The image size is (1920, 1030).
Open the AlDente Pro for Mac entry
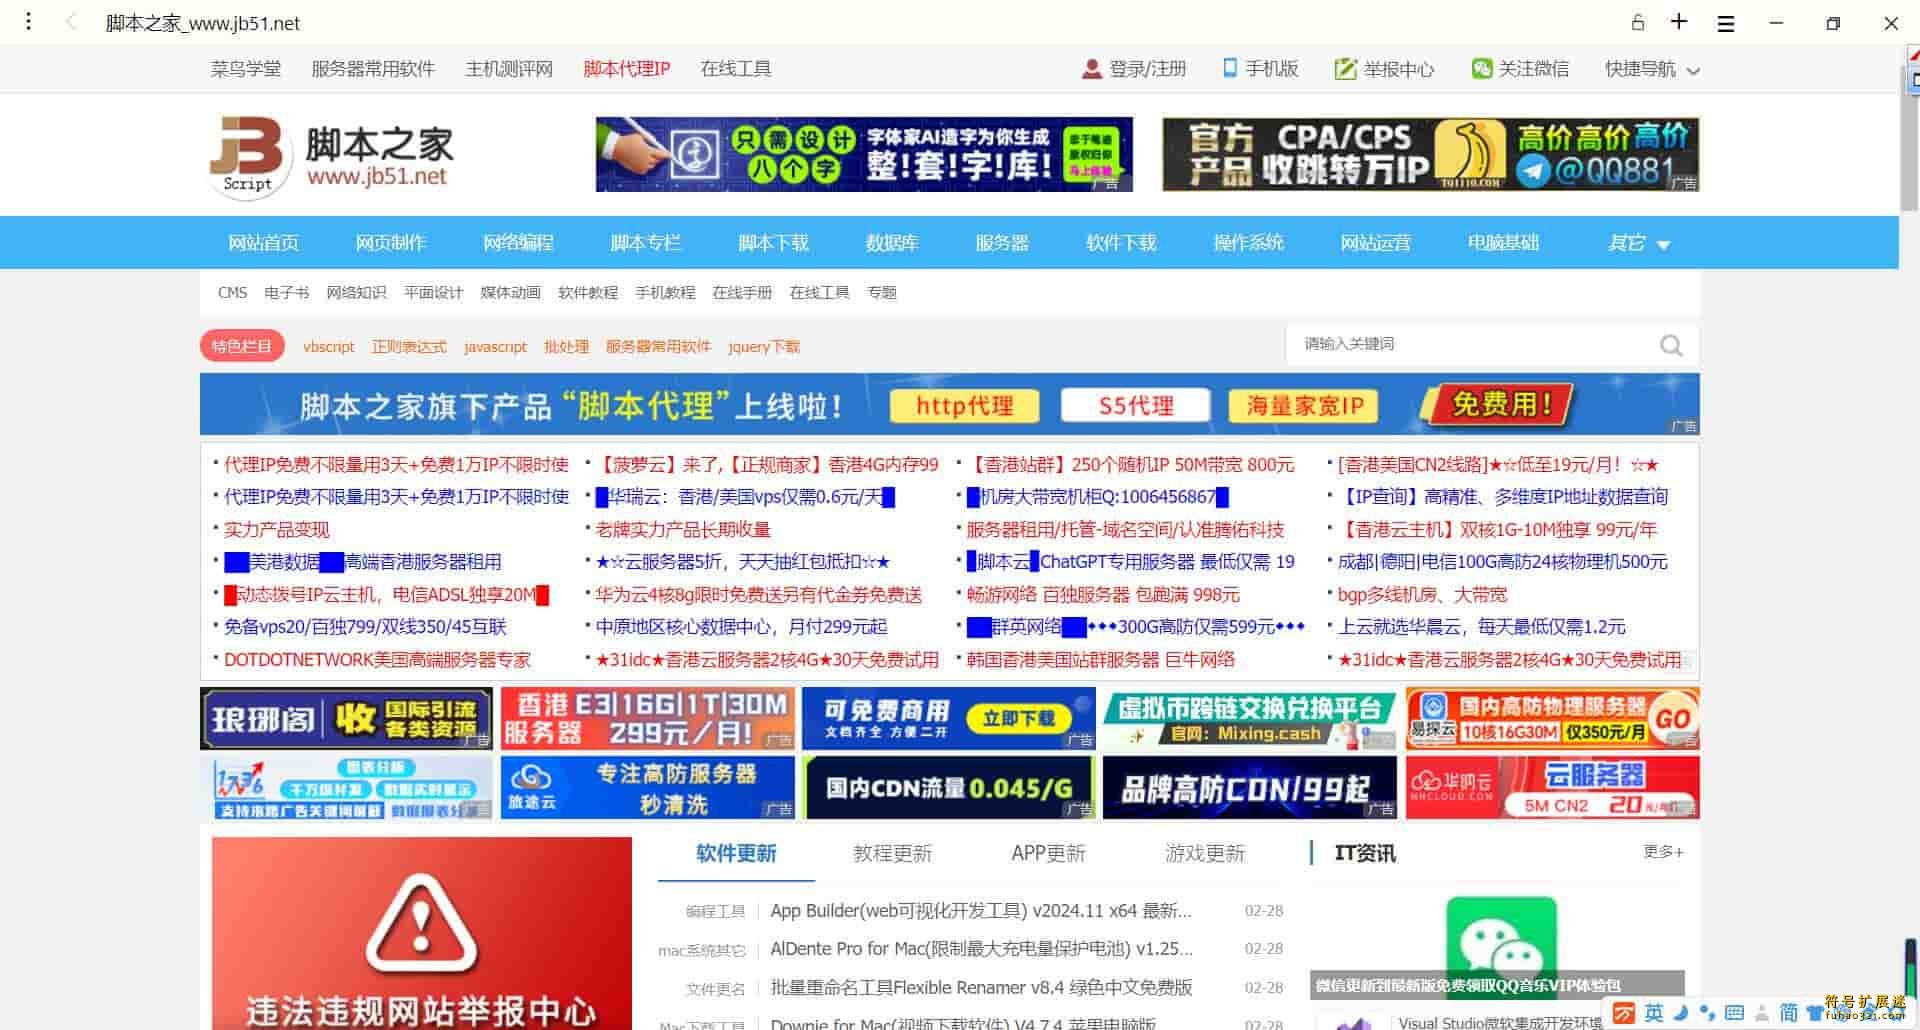coord(981,949)
